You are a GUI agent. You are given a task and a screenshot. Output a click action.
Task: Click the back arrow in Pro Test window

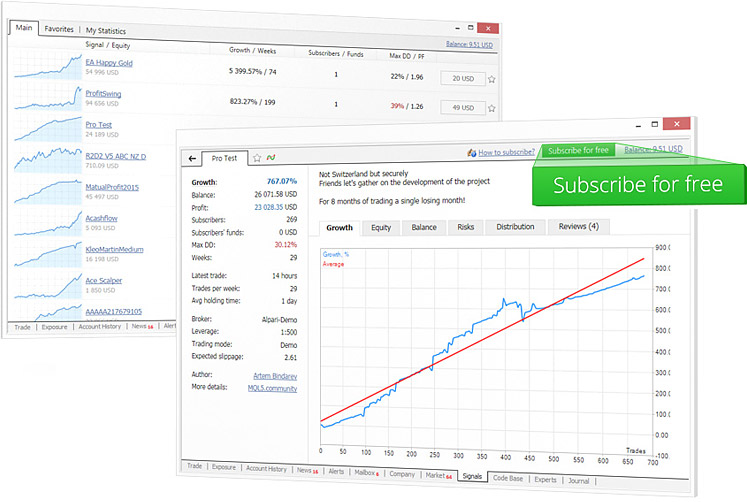pyautogui.click(x=192, y=158)
